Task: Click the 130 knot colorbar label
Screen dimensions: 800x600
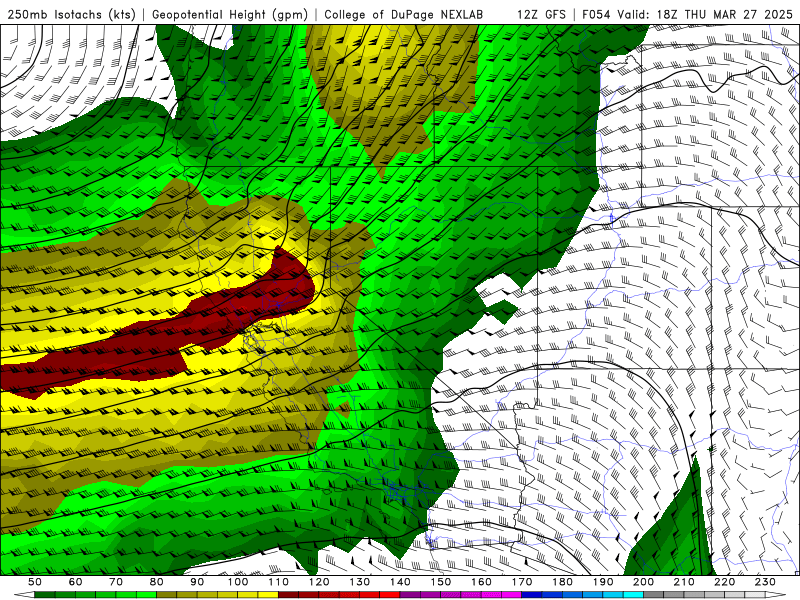Action: click(360, 582)
